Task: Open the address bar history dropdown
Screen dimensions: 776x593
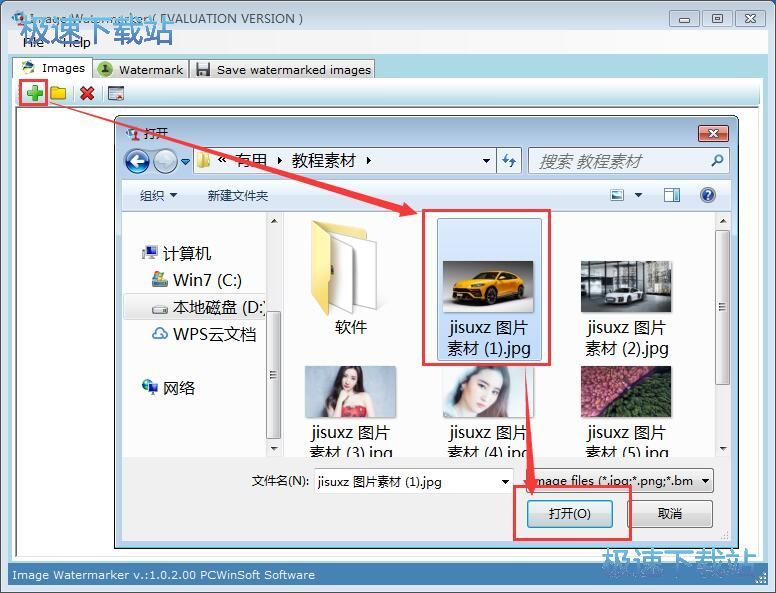Action: click(486, 161)
